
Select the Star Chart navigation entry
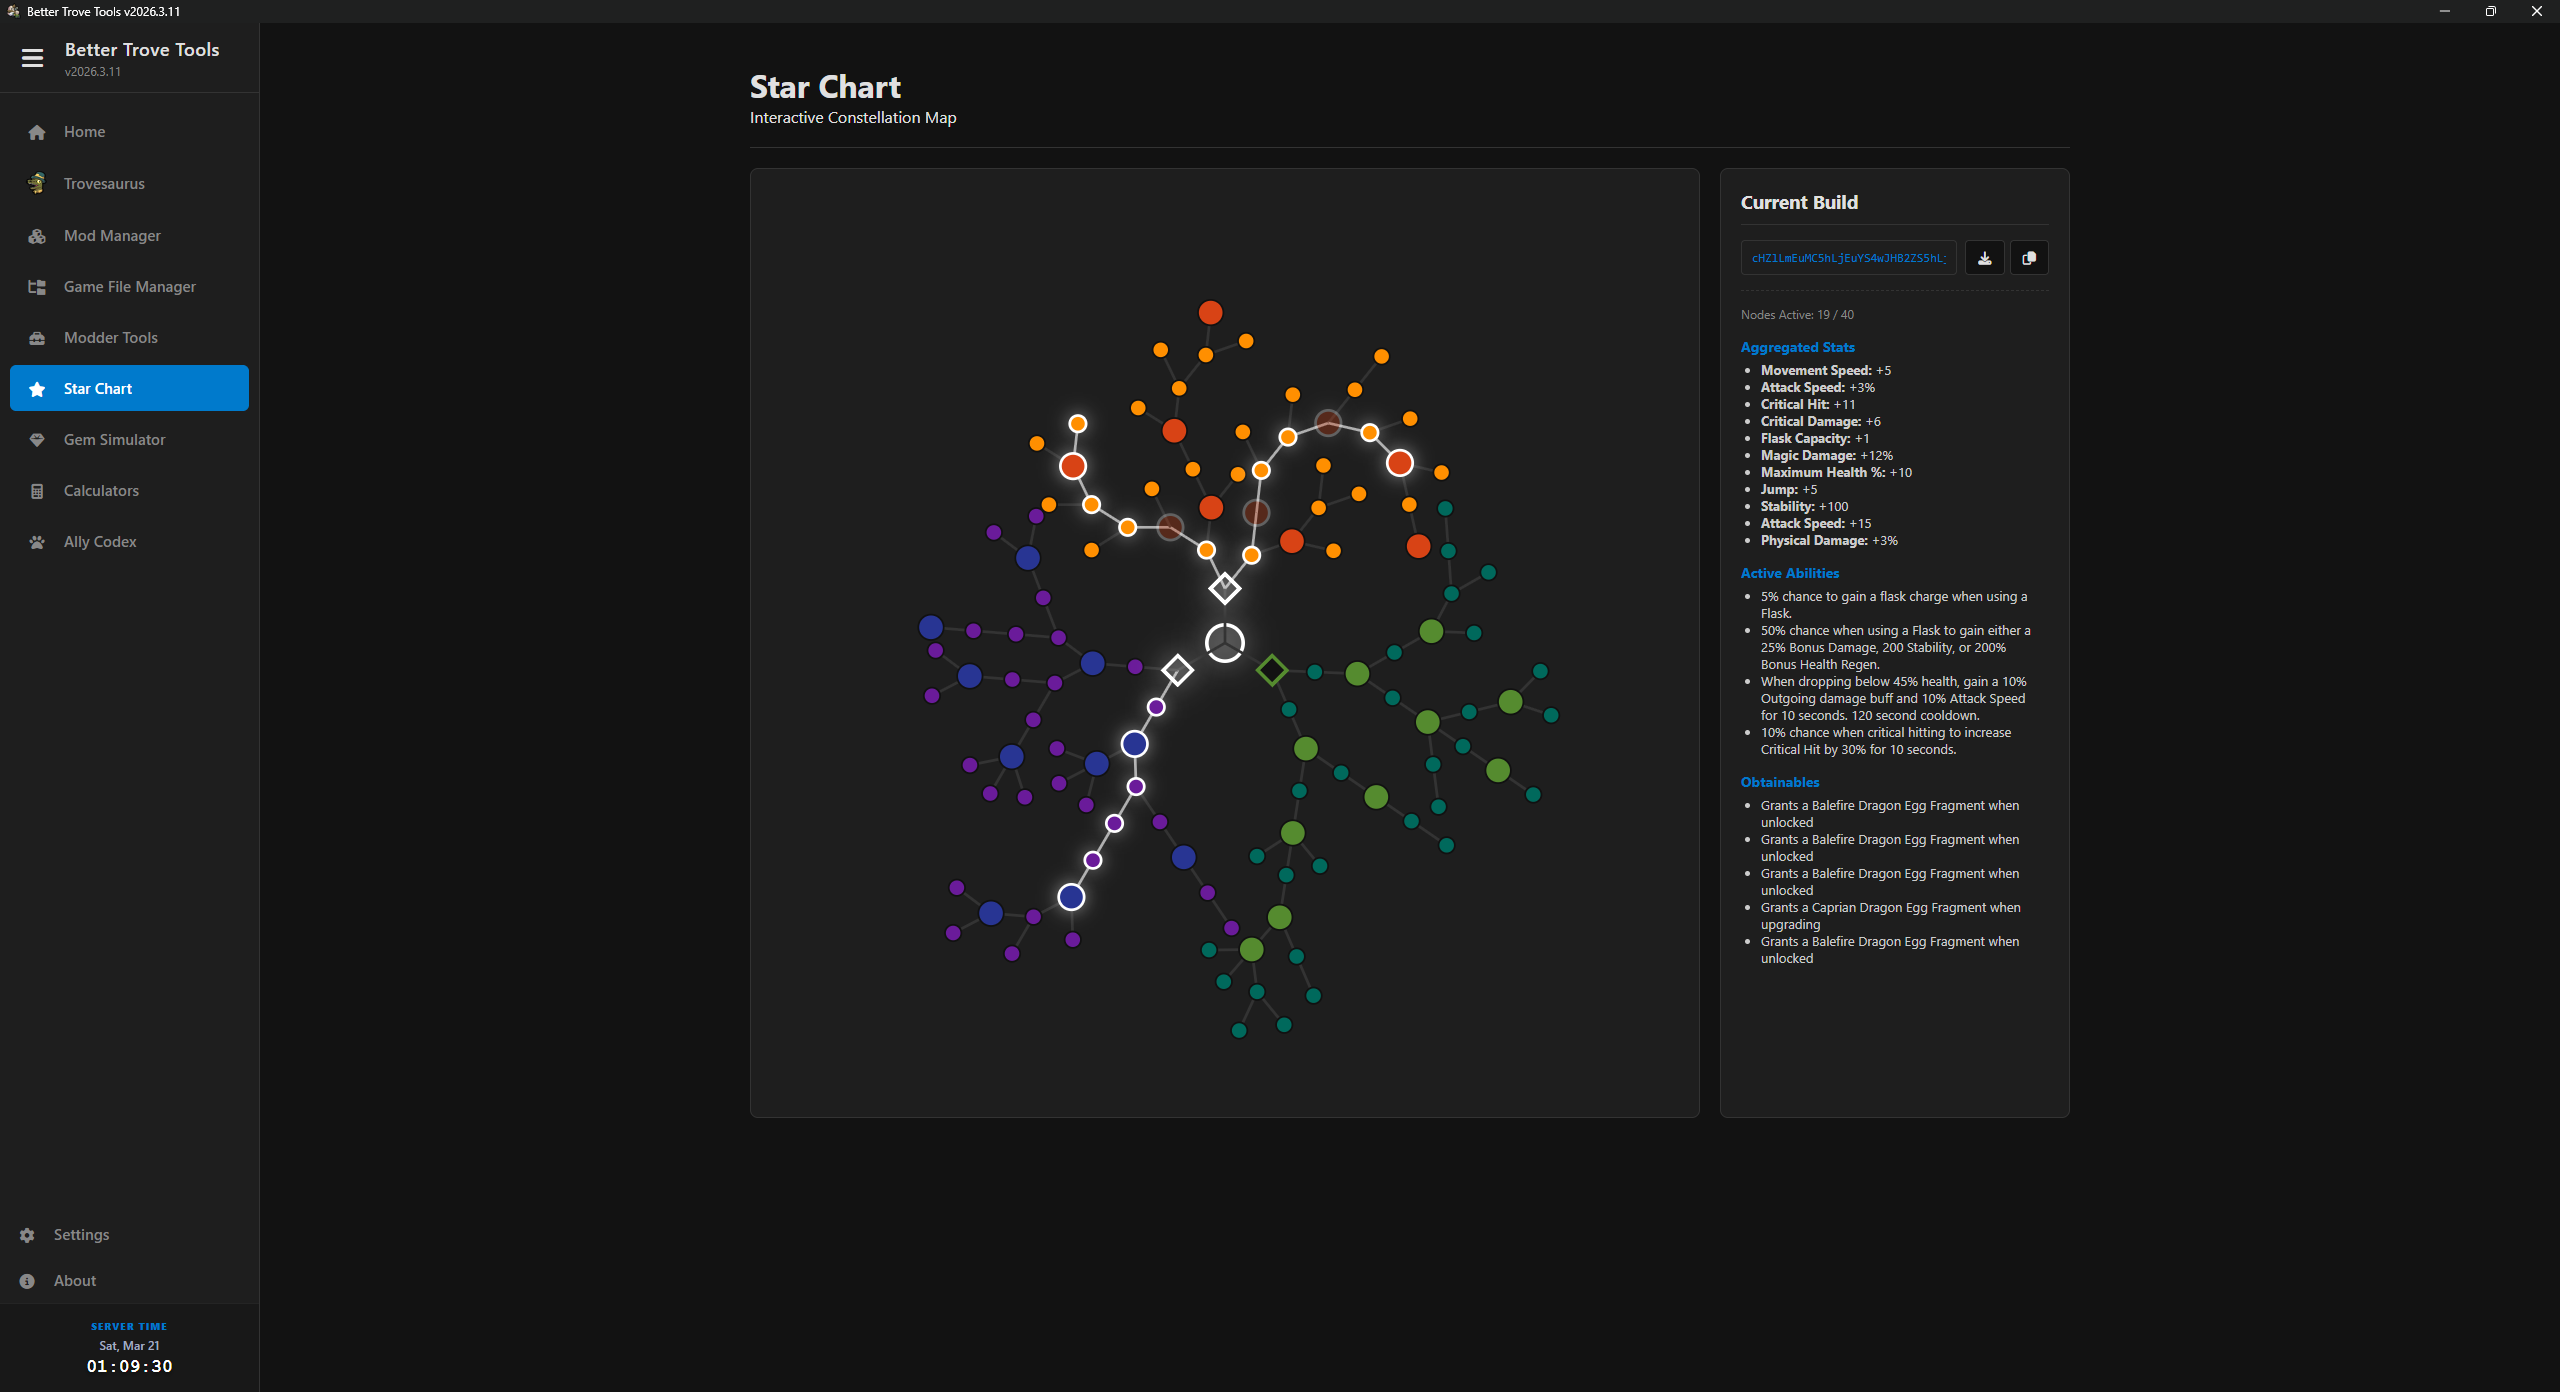98,388
